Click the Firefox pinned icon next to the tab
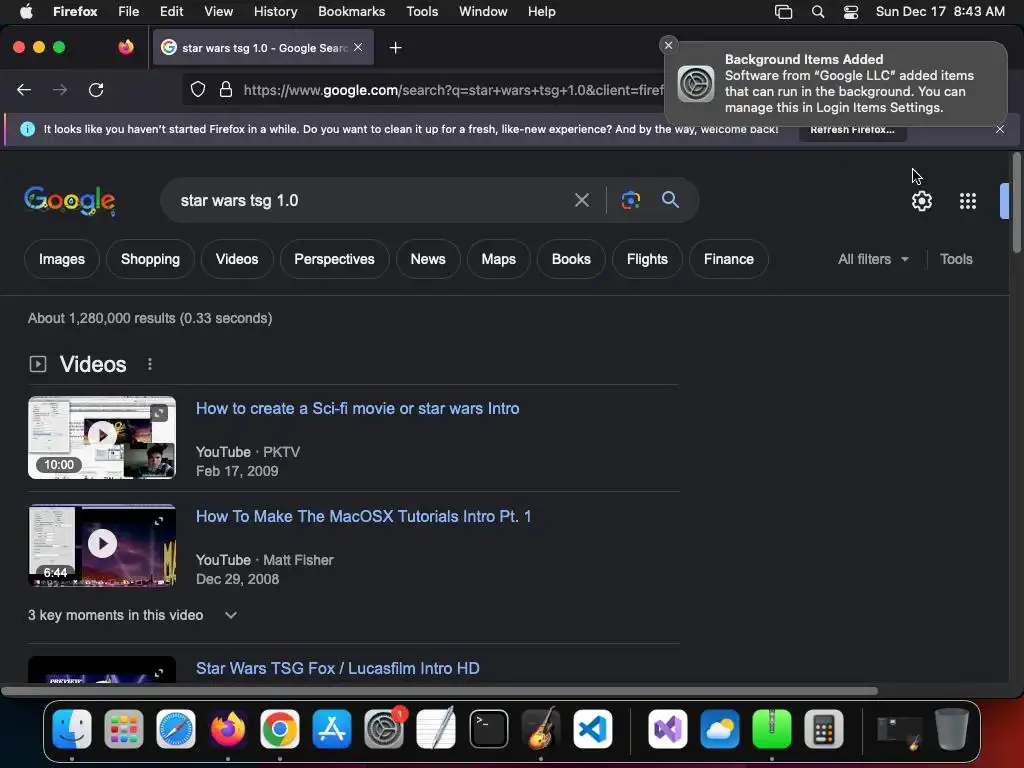 (x=126, y=47)
